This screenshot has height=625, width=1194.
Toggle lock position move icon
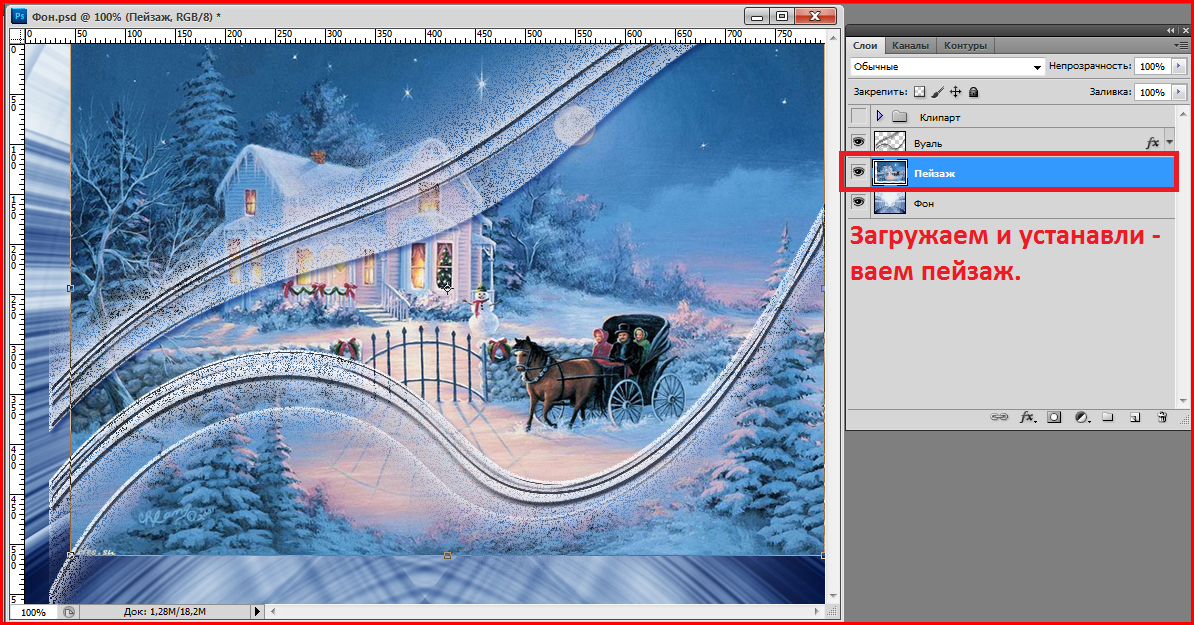[x=956, y=92]
